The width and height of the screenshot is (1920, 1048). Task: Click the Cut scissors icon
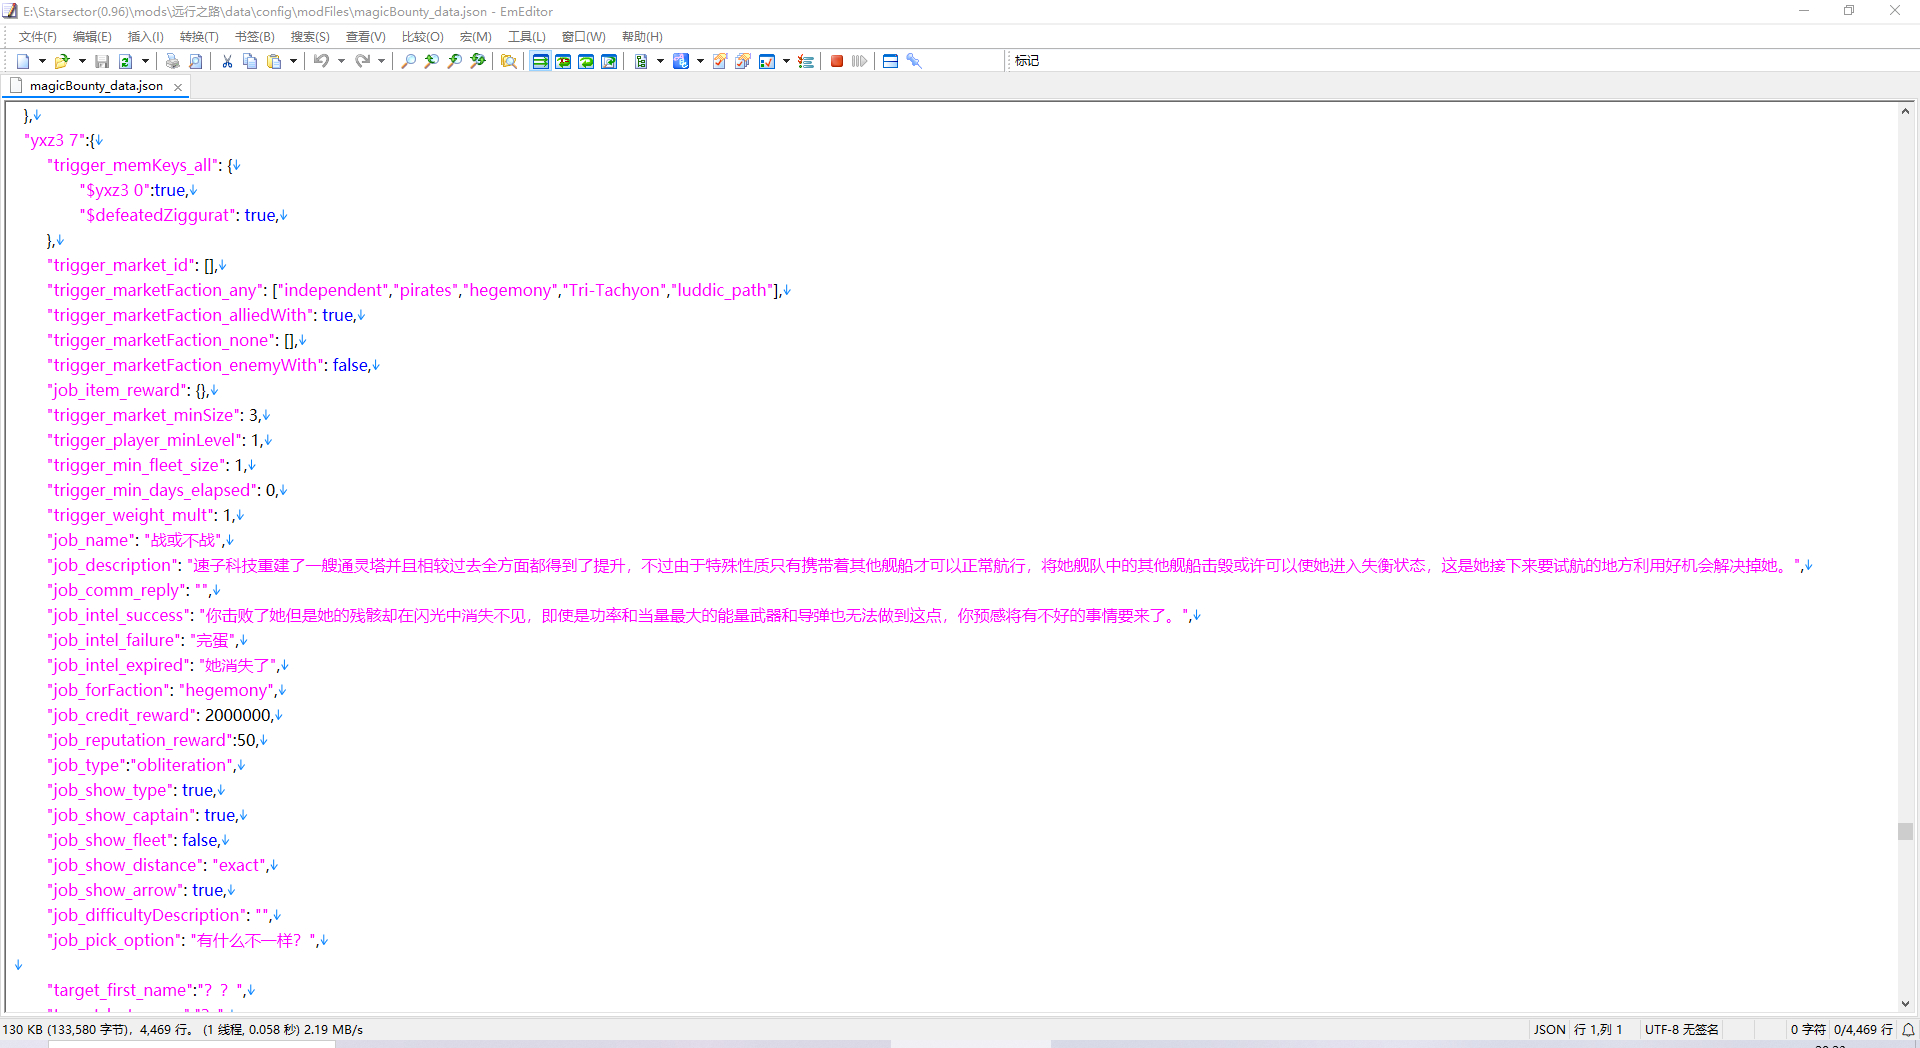227,61
